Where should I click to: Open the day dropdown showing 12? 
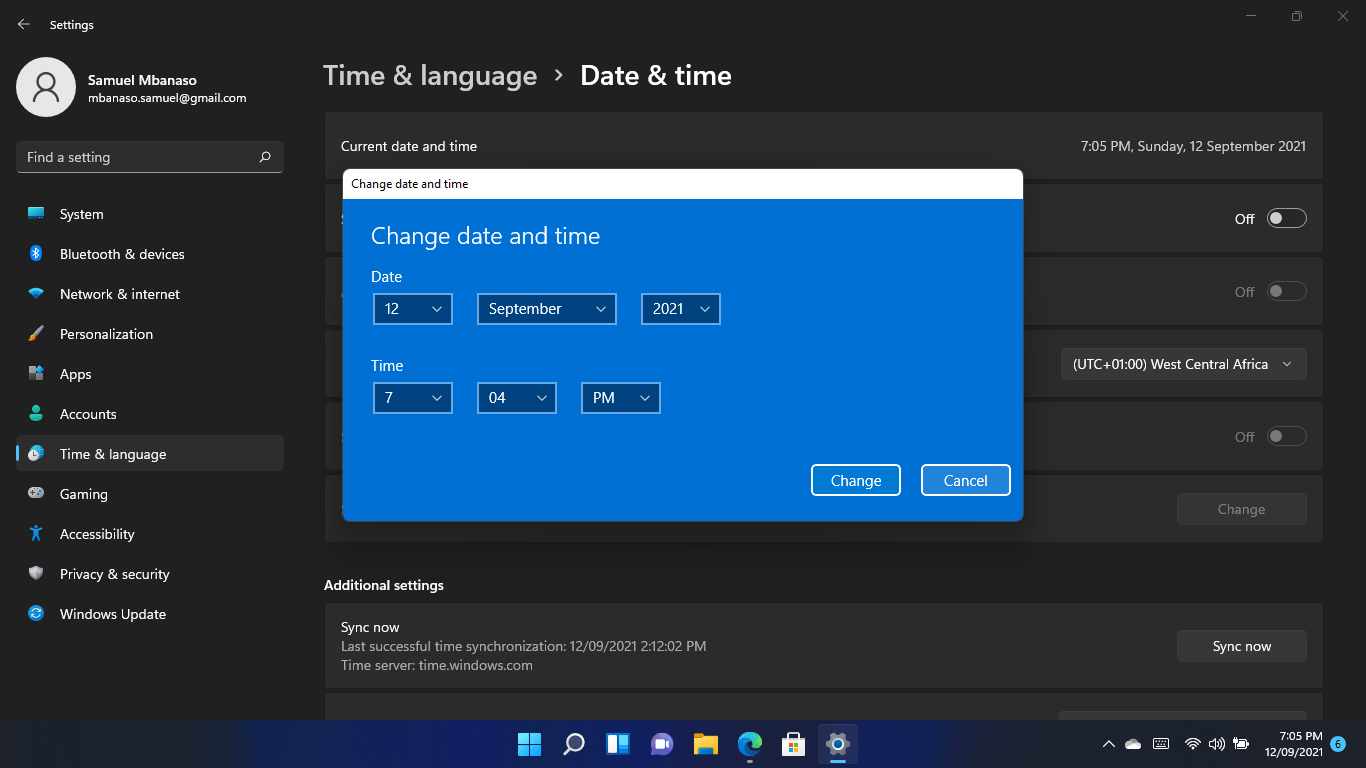point(413,309)
